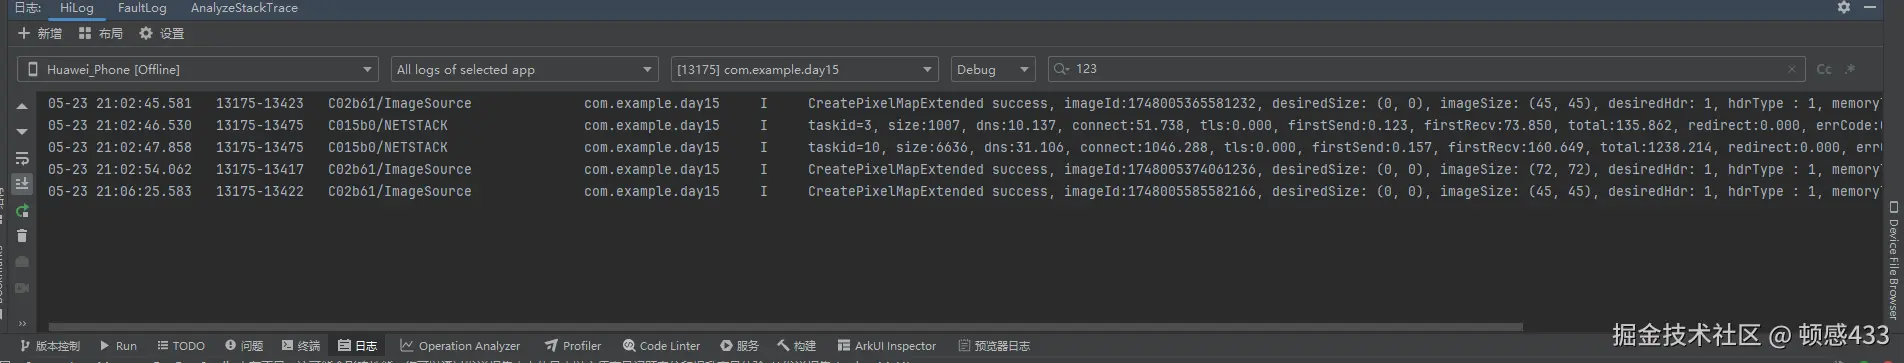Open the Layout (布局) options

tap(101, 33)
